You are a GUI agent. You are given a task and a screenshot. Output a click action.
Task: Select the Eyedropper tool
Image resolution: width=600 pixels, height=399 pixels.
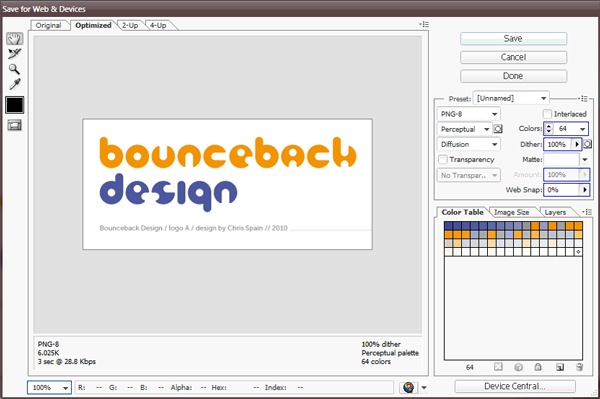tap(15, 84)
